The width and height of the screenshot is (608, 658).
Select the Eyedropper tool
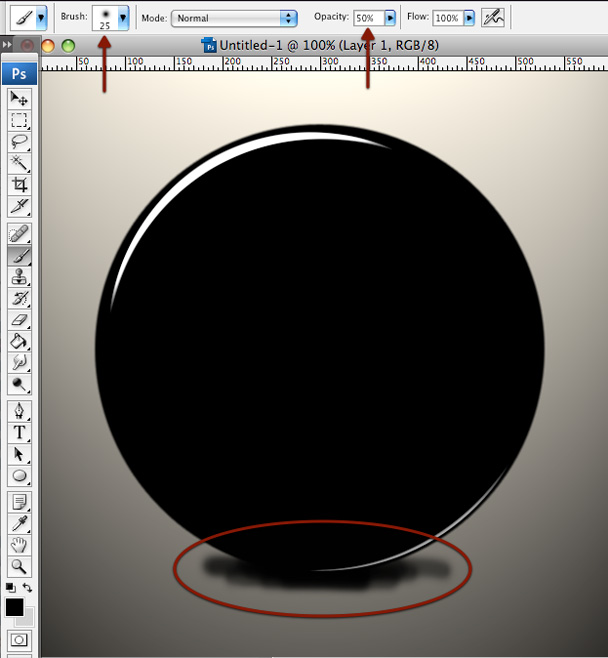pos(19,524)
